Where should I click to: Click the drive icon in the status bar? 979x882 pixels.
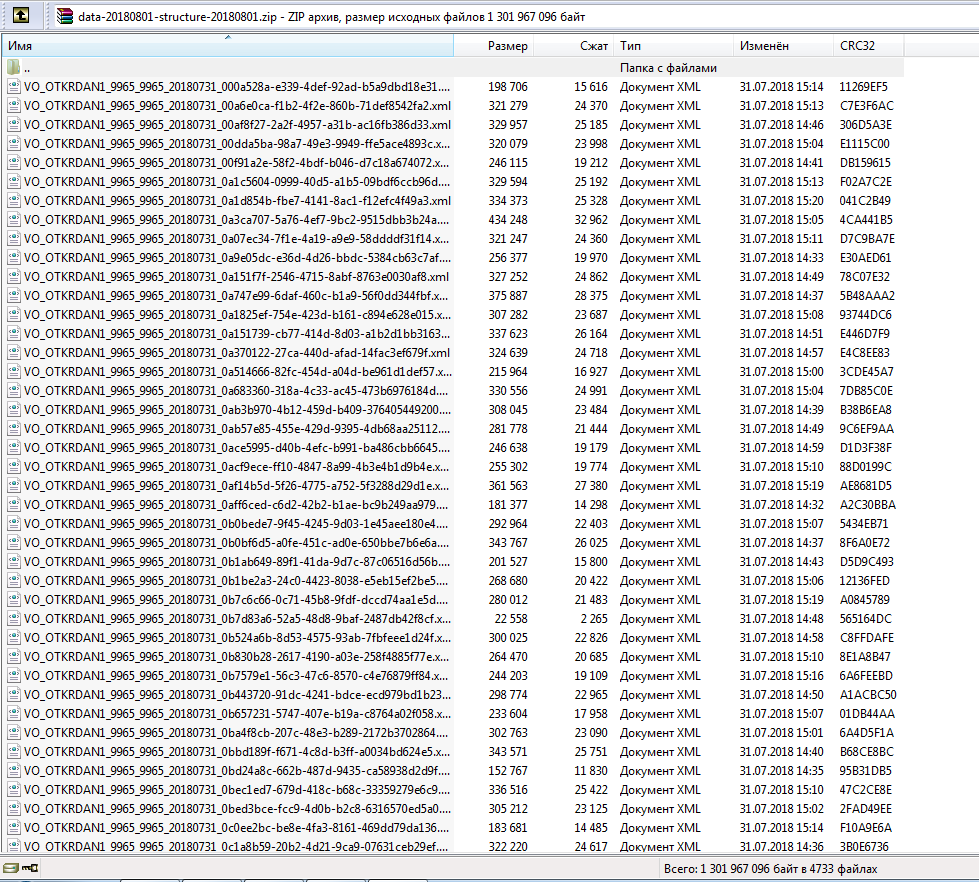pyautogui.click(x=11, y=868)
